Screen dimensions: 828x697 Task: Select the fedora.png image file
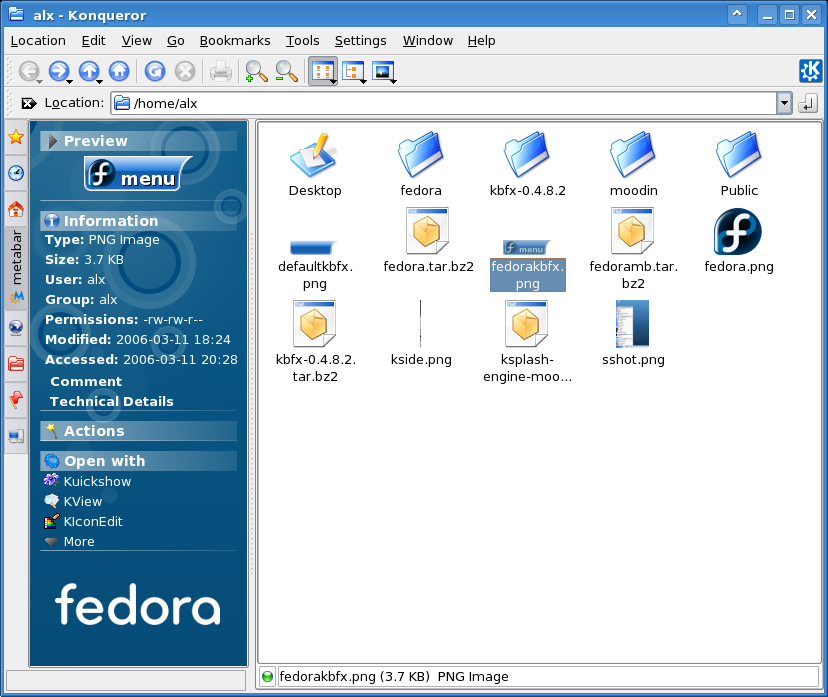(x=738, y=241)
